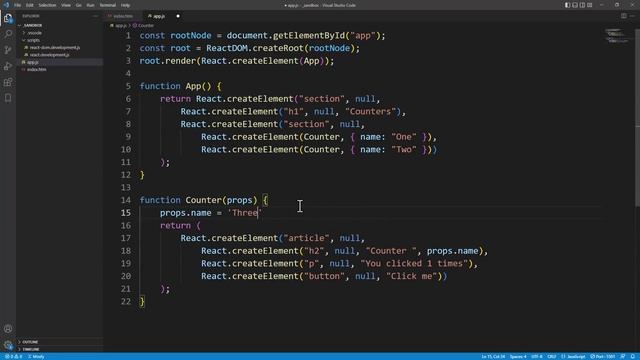Switch to the index.html editor tab
Viewport: 640px width, 360px height.
coord(123,16)
